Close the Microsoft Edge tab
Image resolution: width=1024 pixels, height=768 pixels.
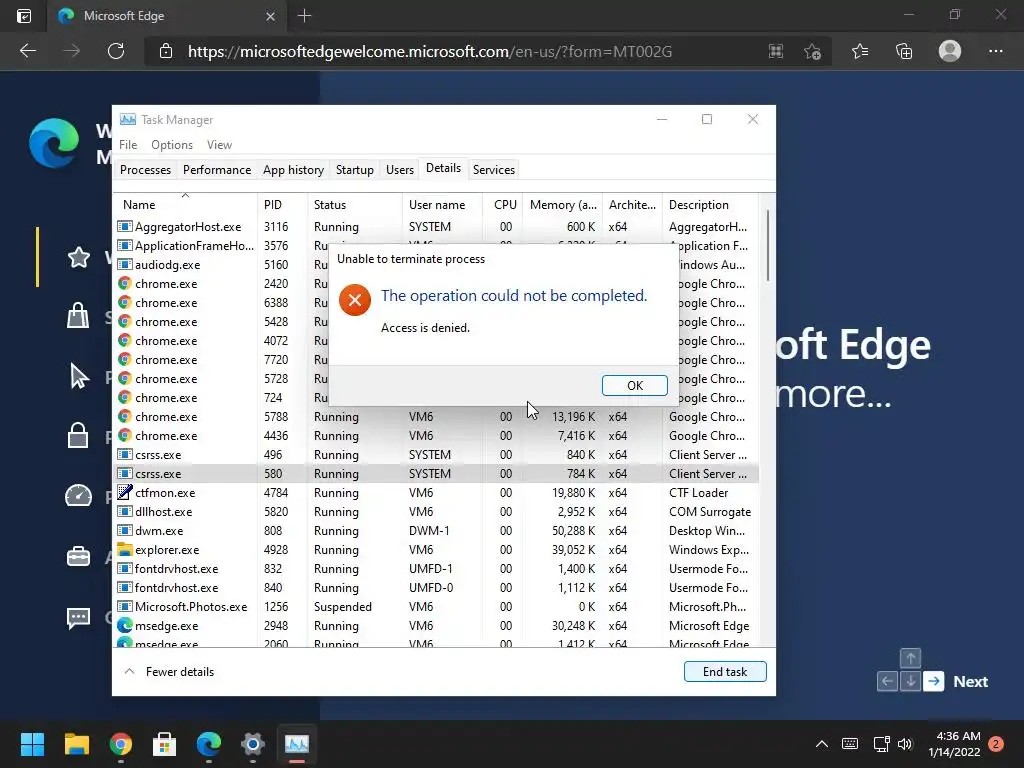[x=270, y=16]
